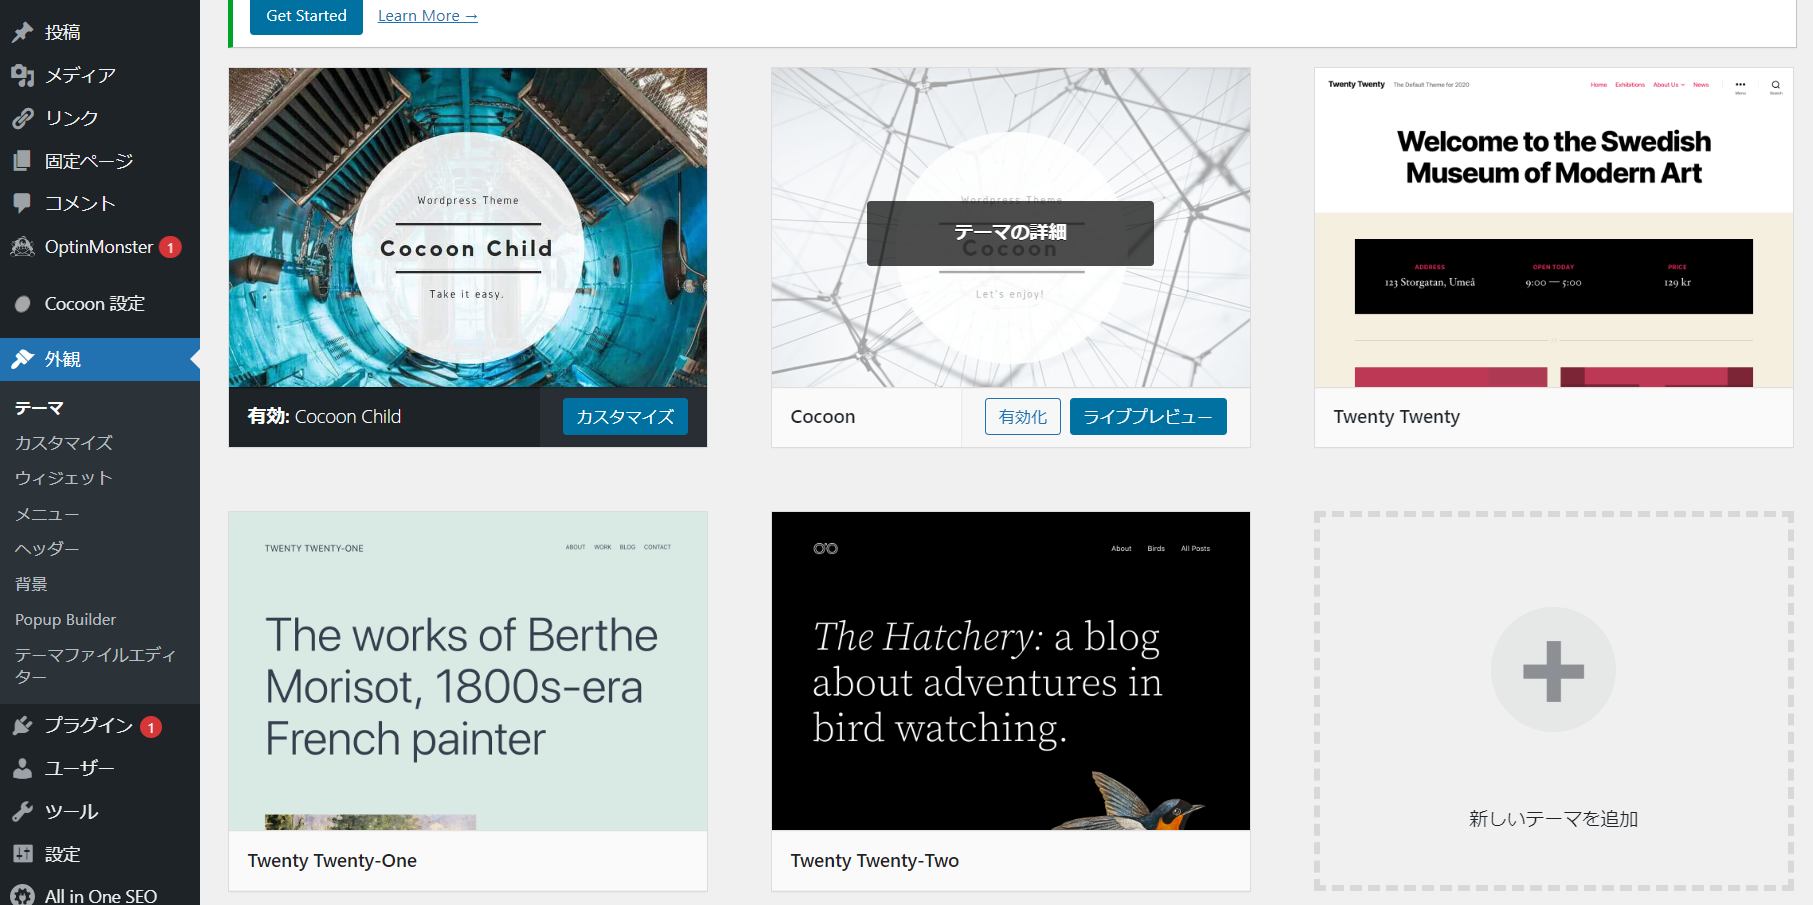Open the 投稿 menu
The image size is (1813, 905).
[100, 32]
